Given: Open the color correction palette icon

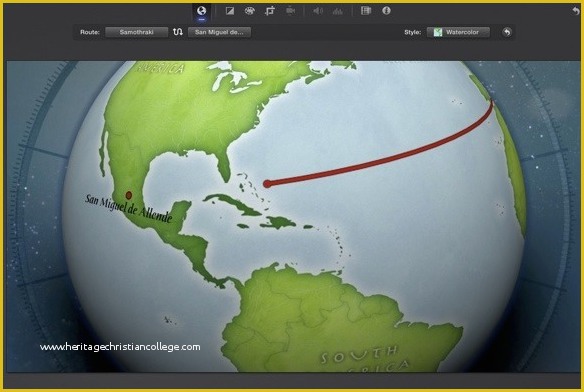Looking at the screenshot, I should [x=250, y=11].
